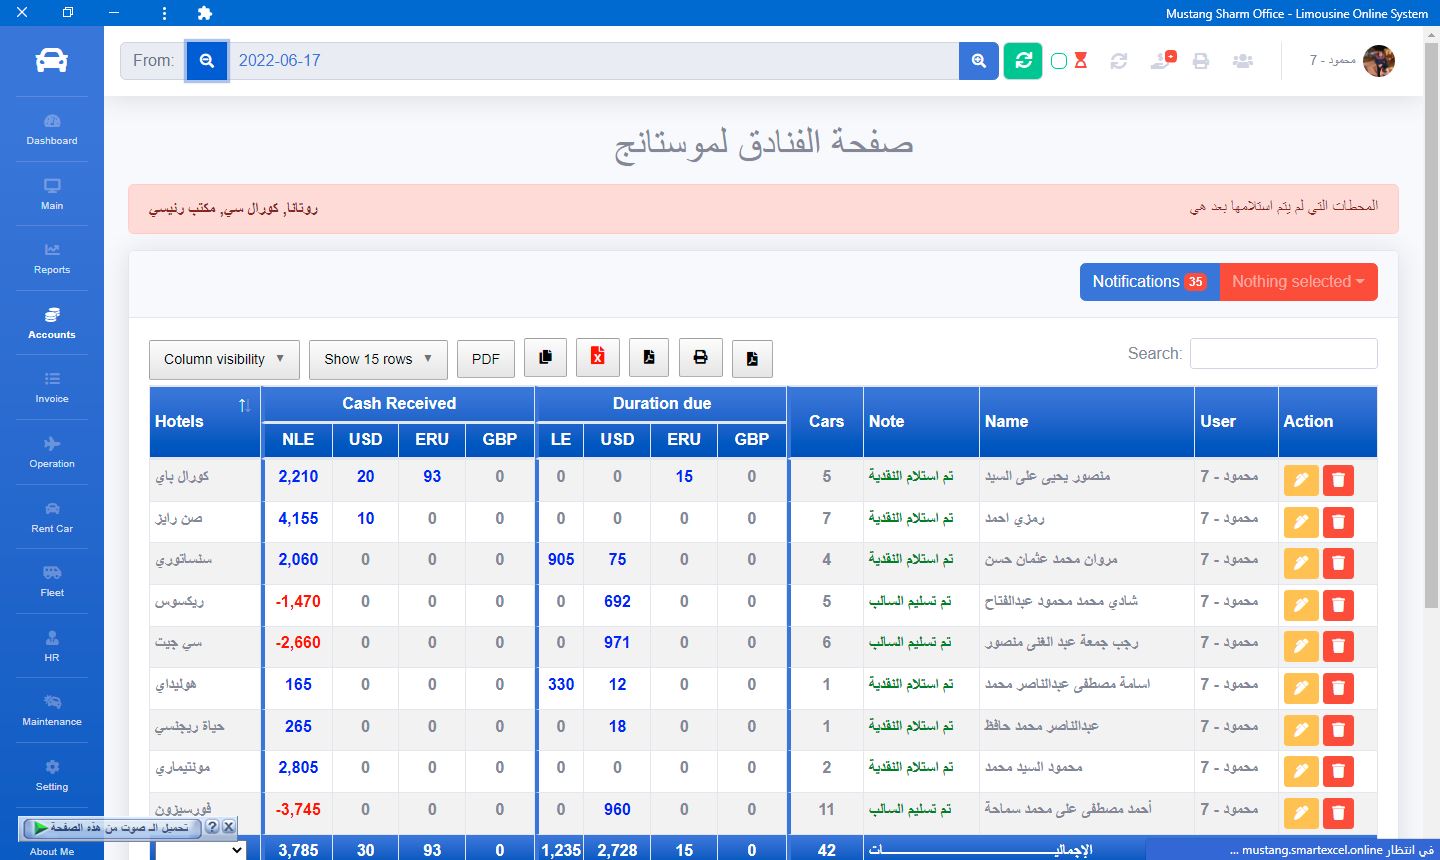1440x860 pixels.
Task: Edit the كورال باي hotel row
Action: (1301, 480)
